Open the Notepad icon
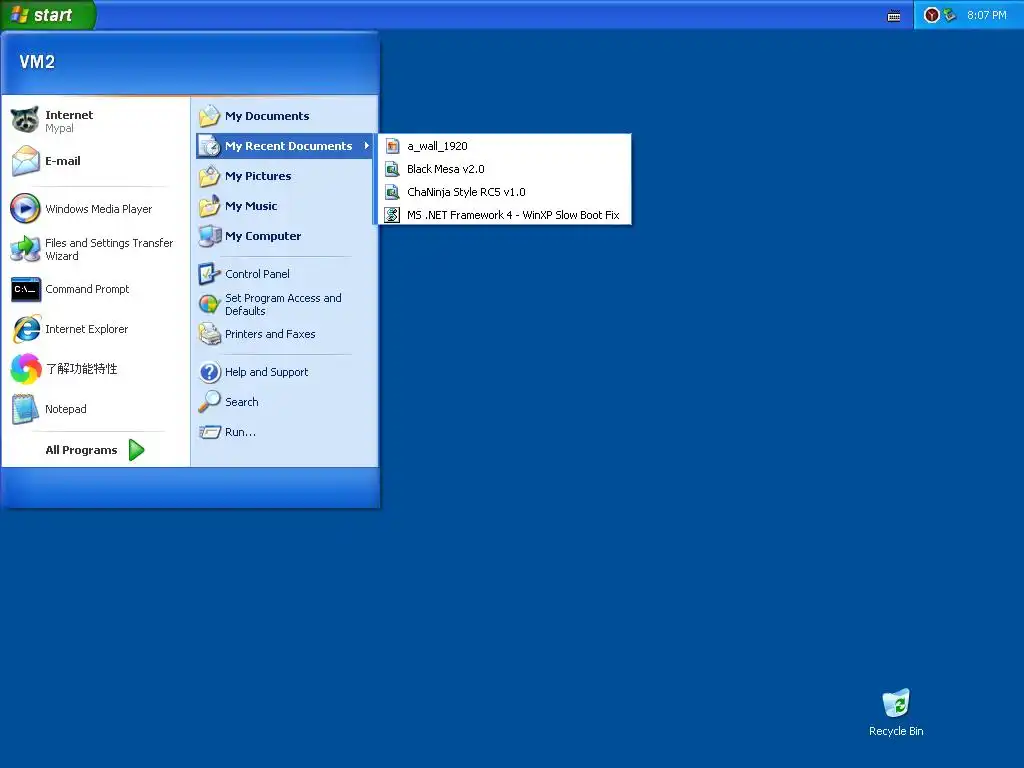Image resolution: width=1024 pixels, height=768 pixels. (x=25, y=409)
